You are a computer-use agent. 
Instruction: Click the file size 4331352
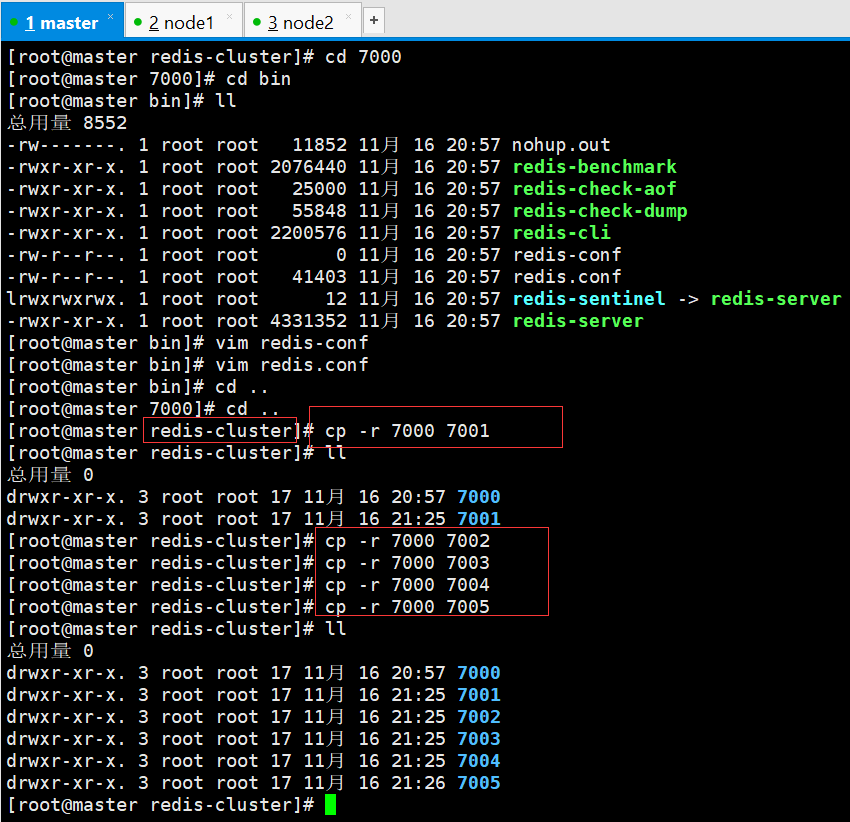tap(308, 321)
